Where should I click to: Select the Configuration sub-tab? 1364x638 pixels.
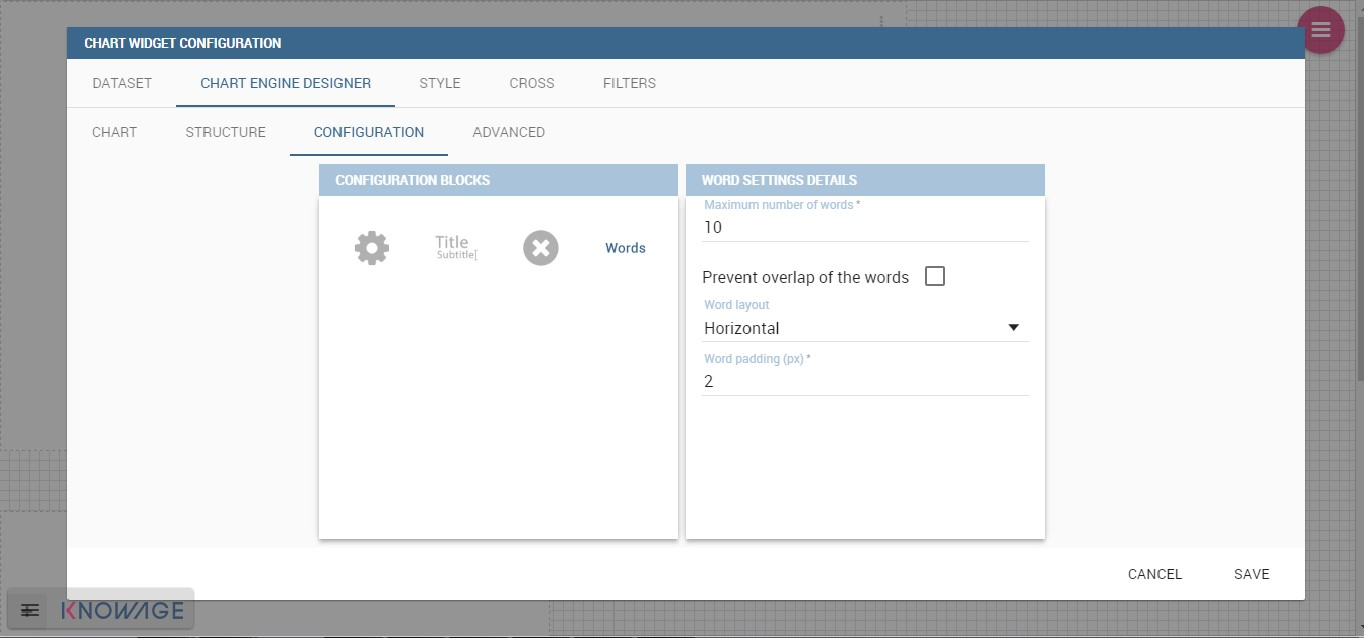pyautogui.click(x=369, y=132)
